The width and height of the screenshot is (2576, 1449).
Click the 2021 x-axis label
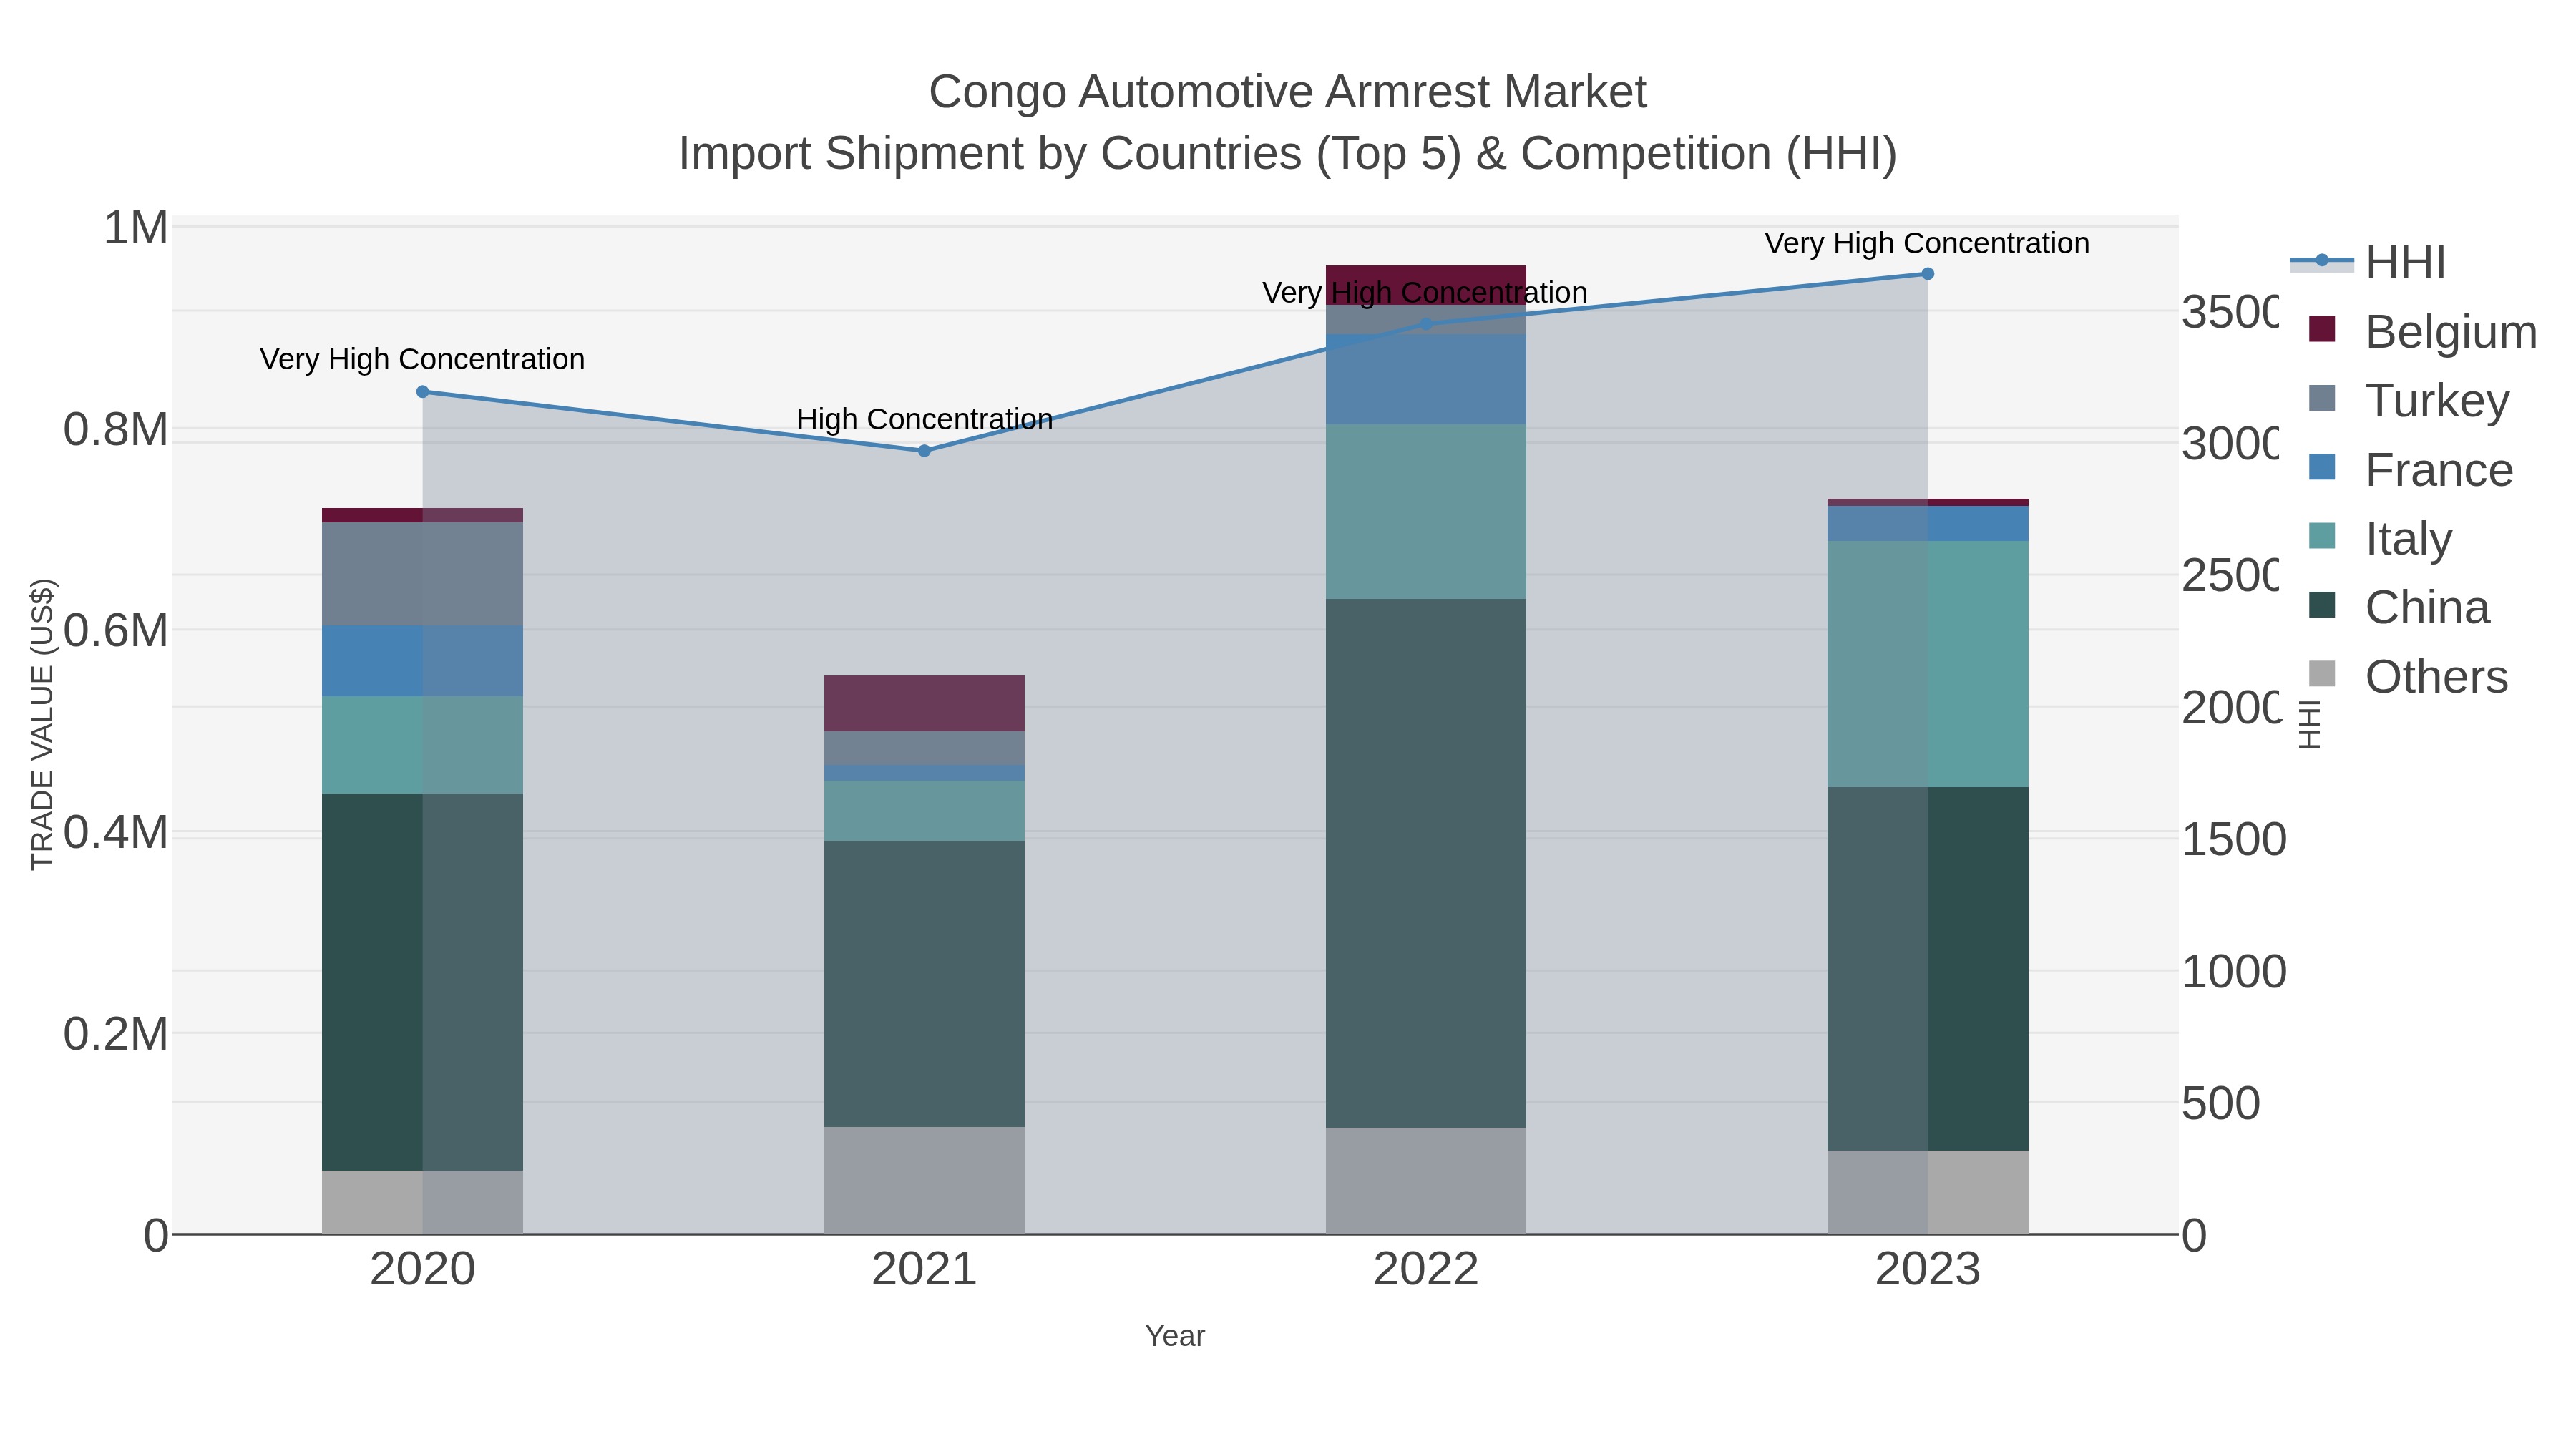click(x=924, y=1270)
